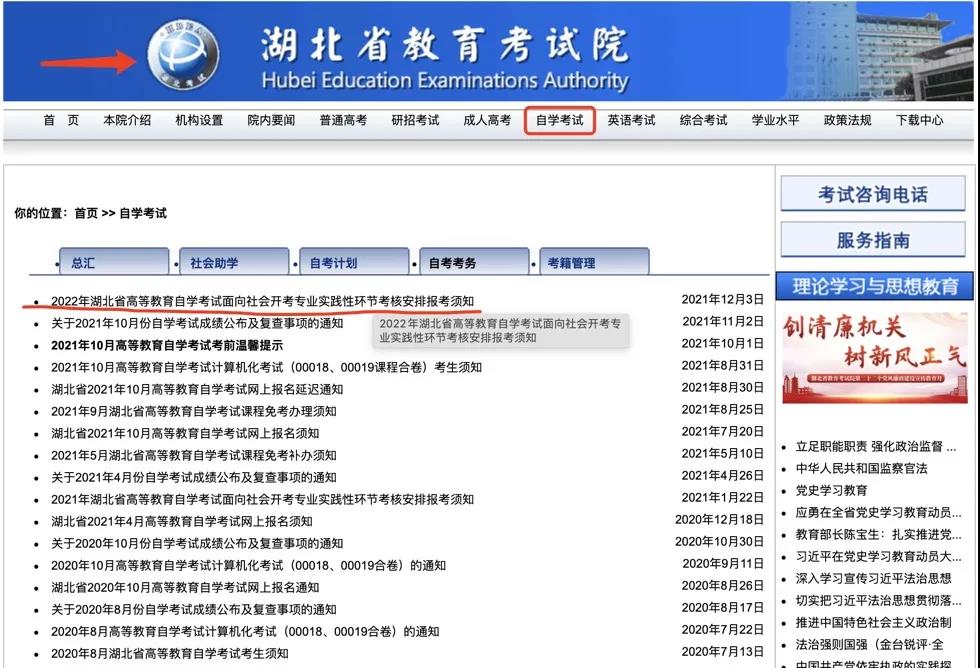
Task: Open 关于2020年10月份自学考试成绩公布及复查事项的通知
Action: [x=197, y=543]
